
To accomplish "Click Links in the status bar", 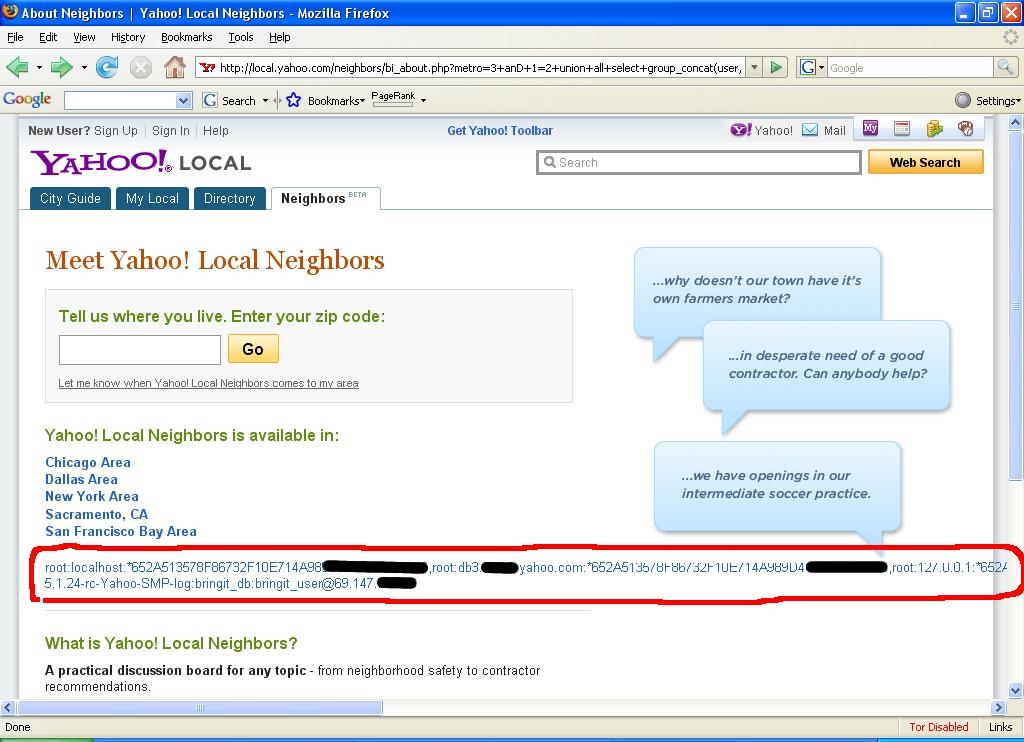I will click(x=1000, y=727).
